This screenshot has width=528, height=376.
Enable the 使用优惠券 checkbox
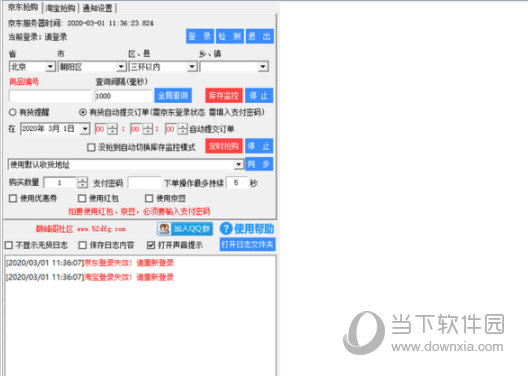[x=13, y=198]
